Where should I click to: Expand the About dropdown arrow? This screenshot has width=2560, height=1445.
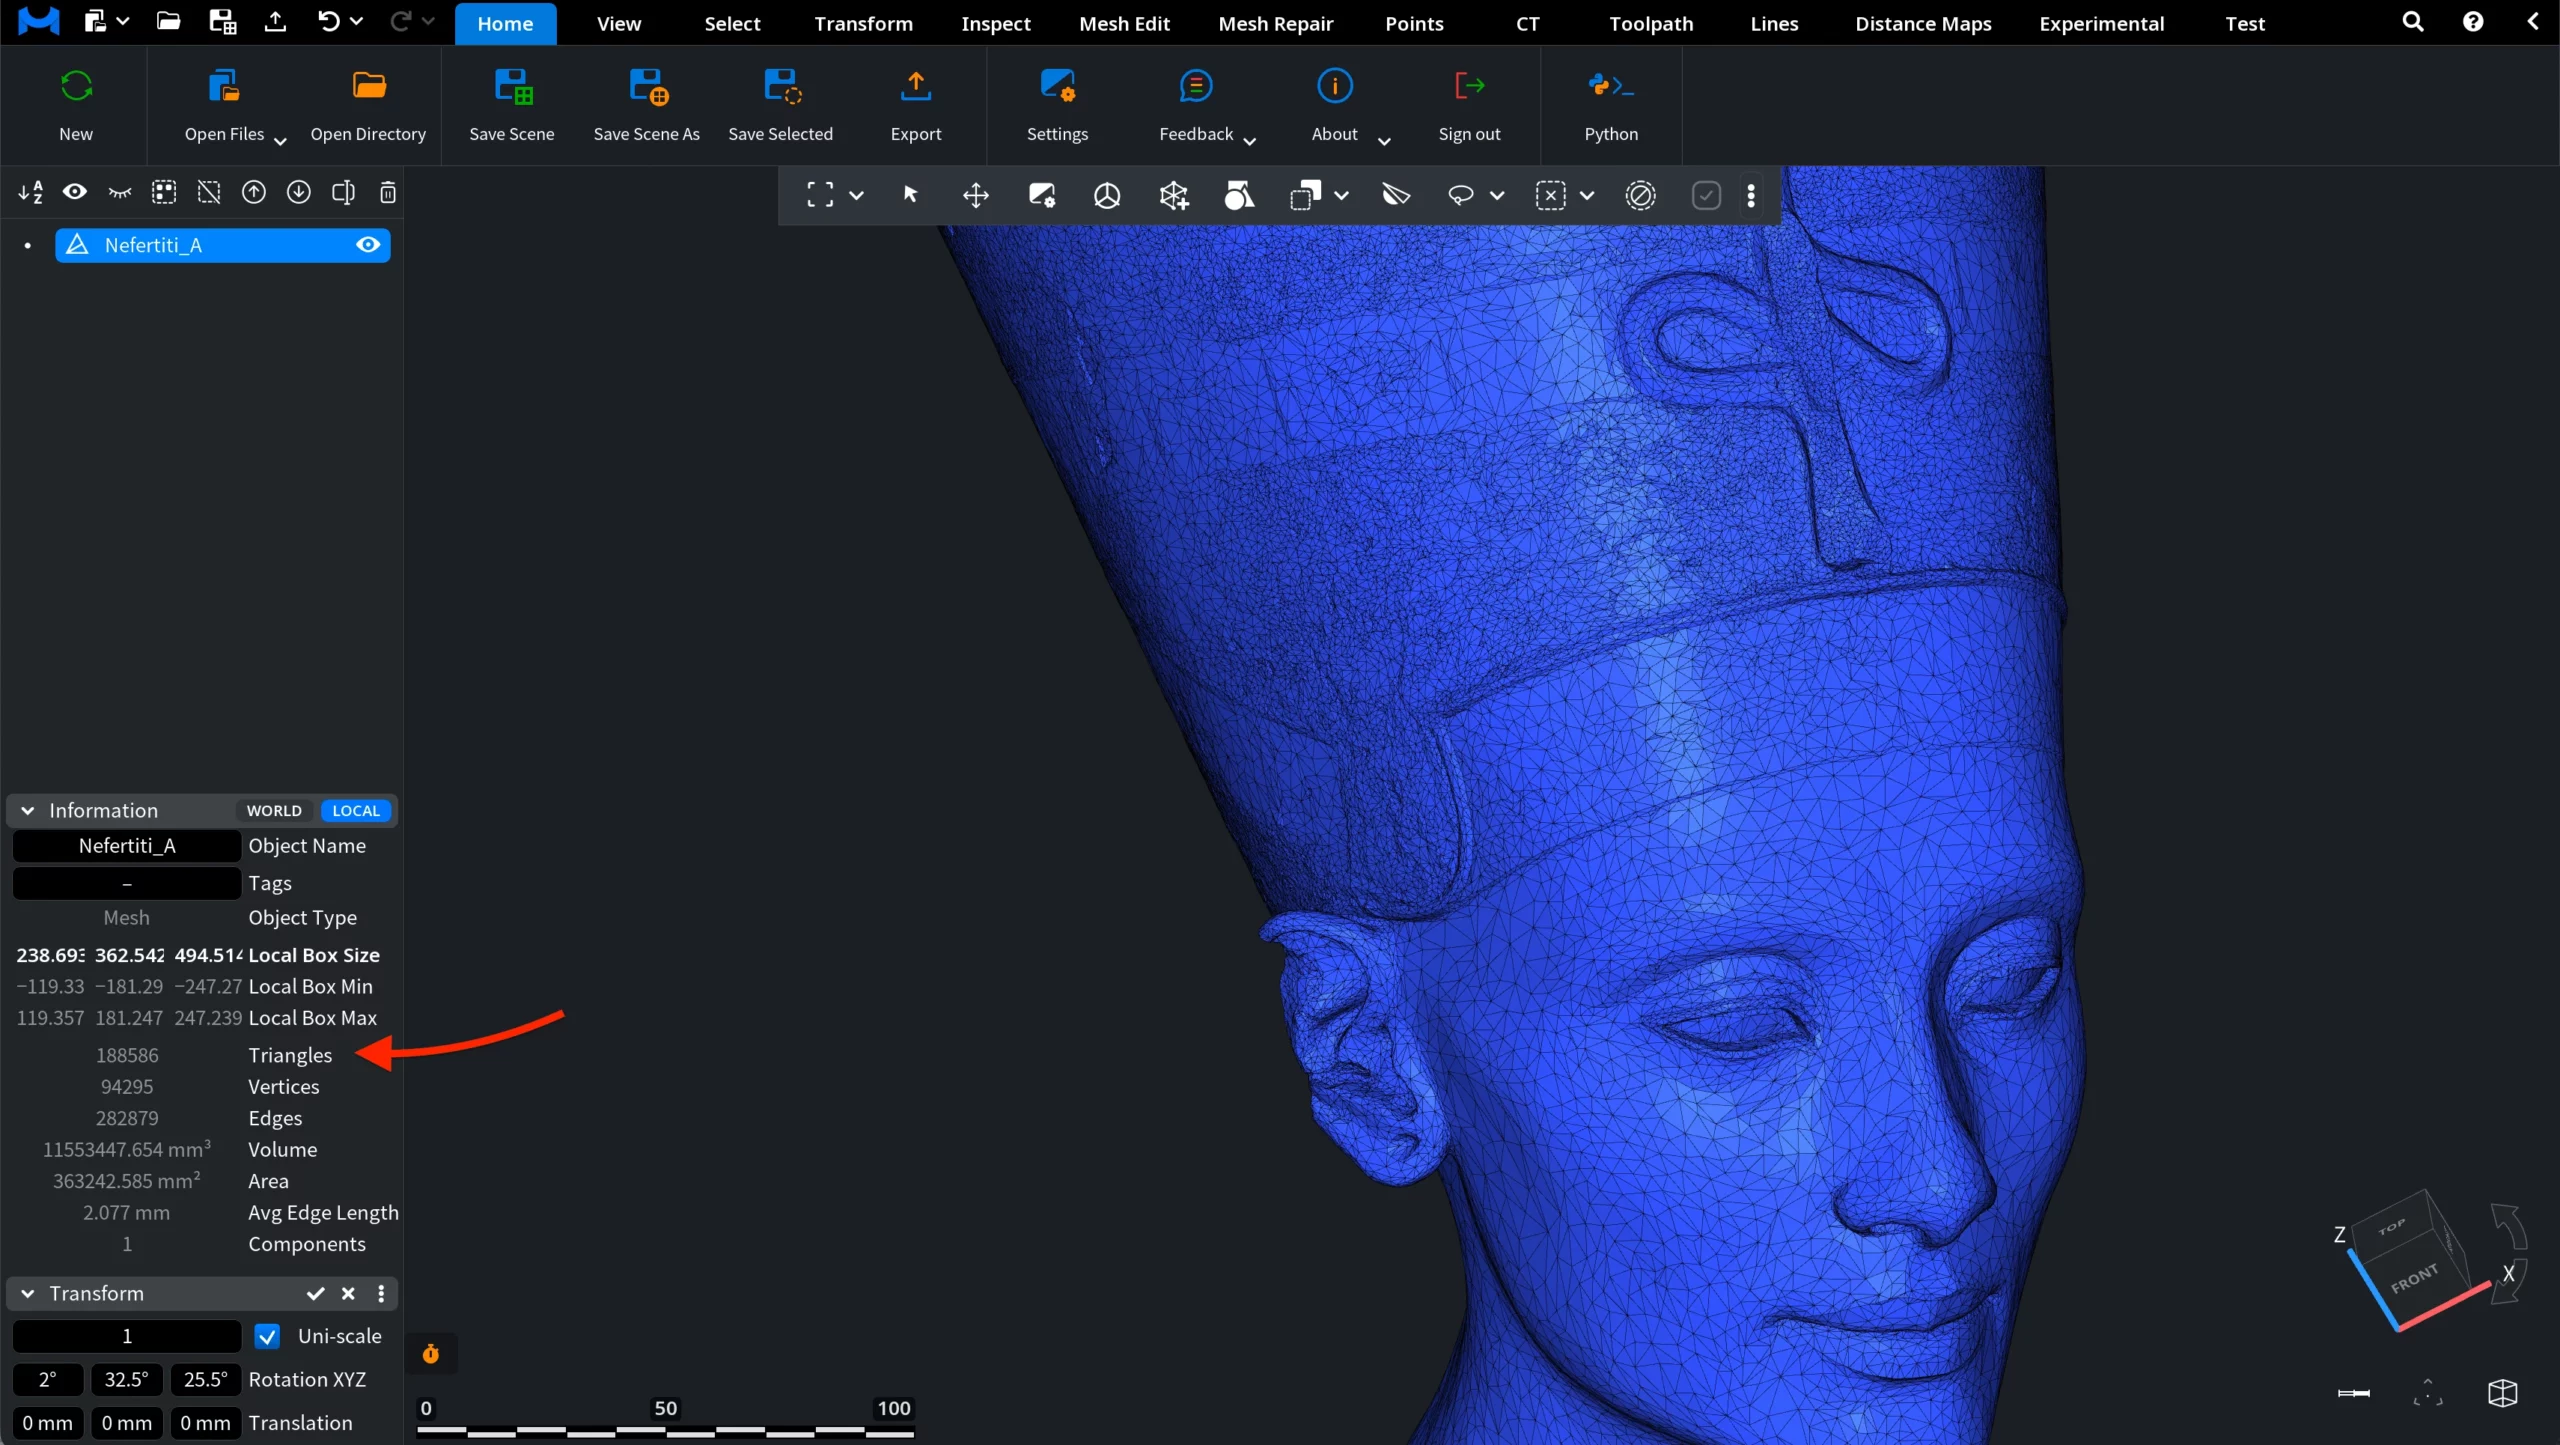(x=1384, y=141)
